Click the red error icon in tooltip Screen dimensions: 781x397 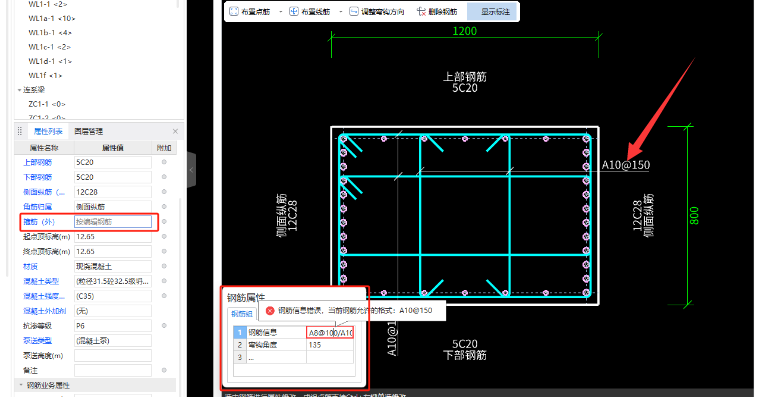(270, 310)
